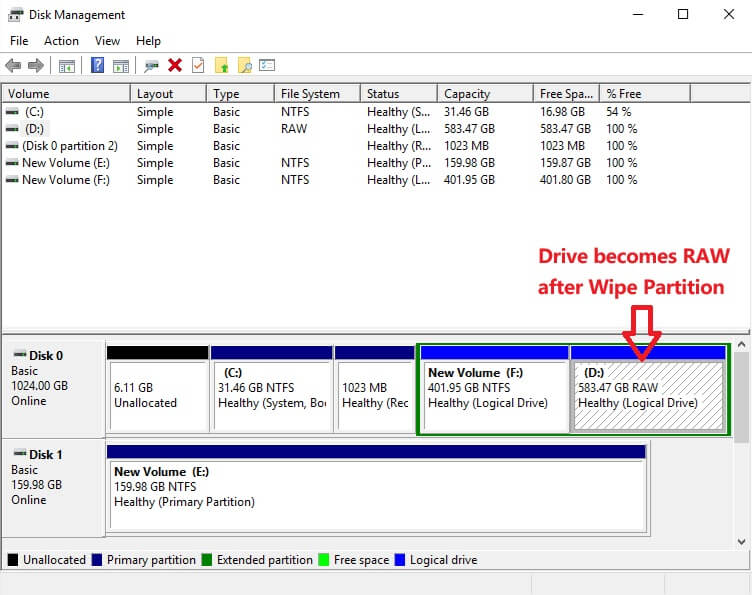Click the 54 % free cell
The image size is (752, 595).
click(618, 112)
